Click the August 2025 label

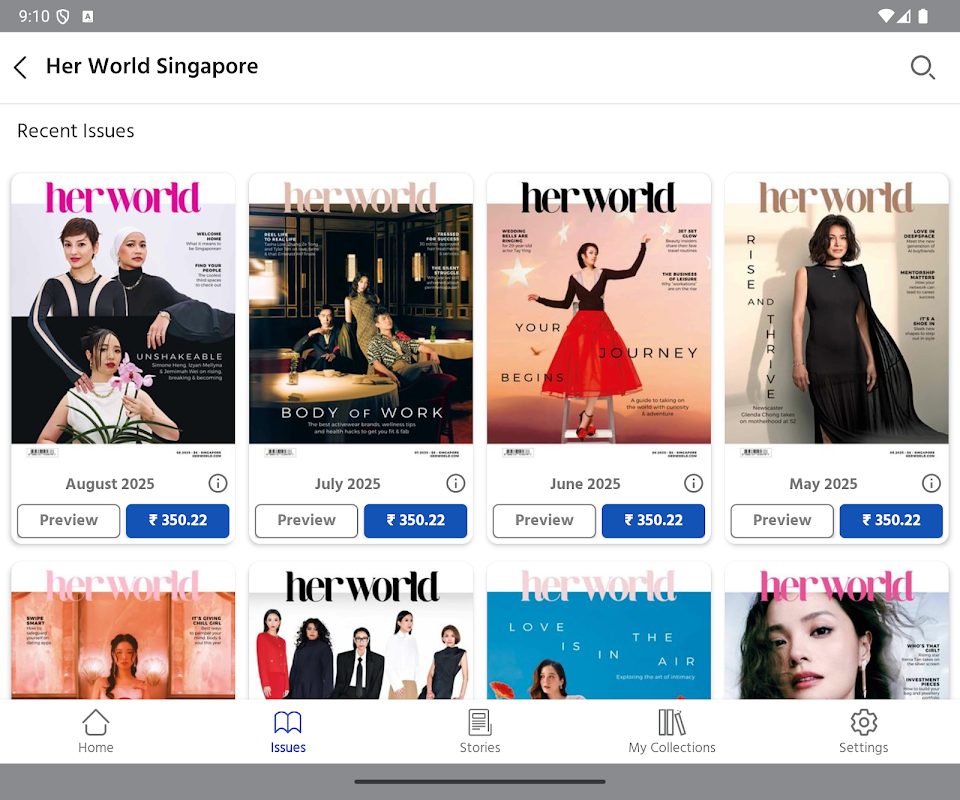[x=110, y=484]
